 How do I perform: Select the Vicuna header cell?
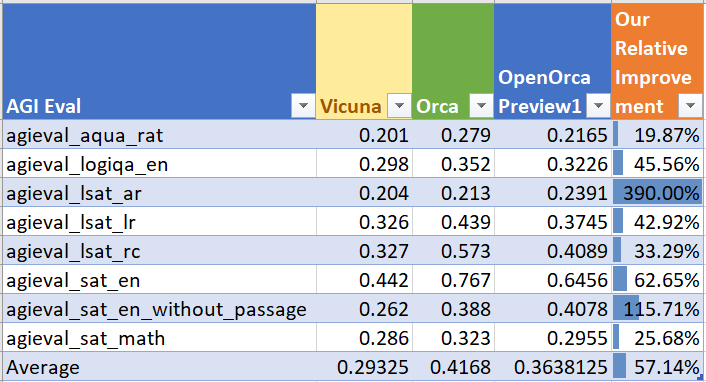(364, 61)
